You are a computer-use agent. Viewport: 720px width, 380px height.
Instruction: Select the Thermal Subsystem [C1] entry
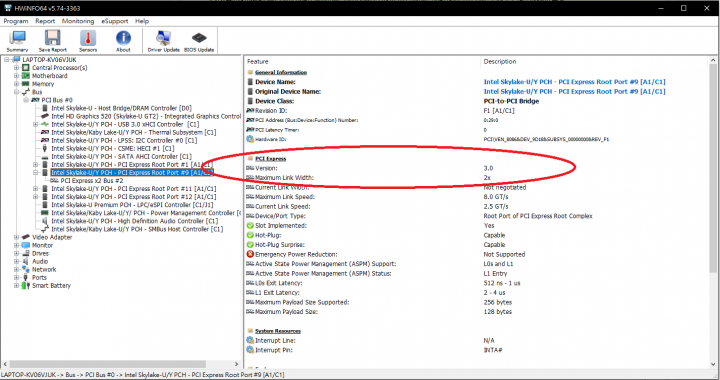[134, 133]
